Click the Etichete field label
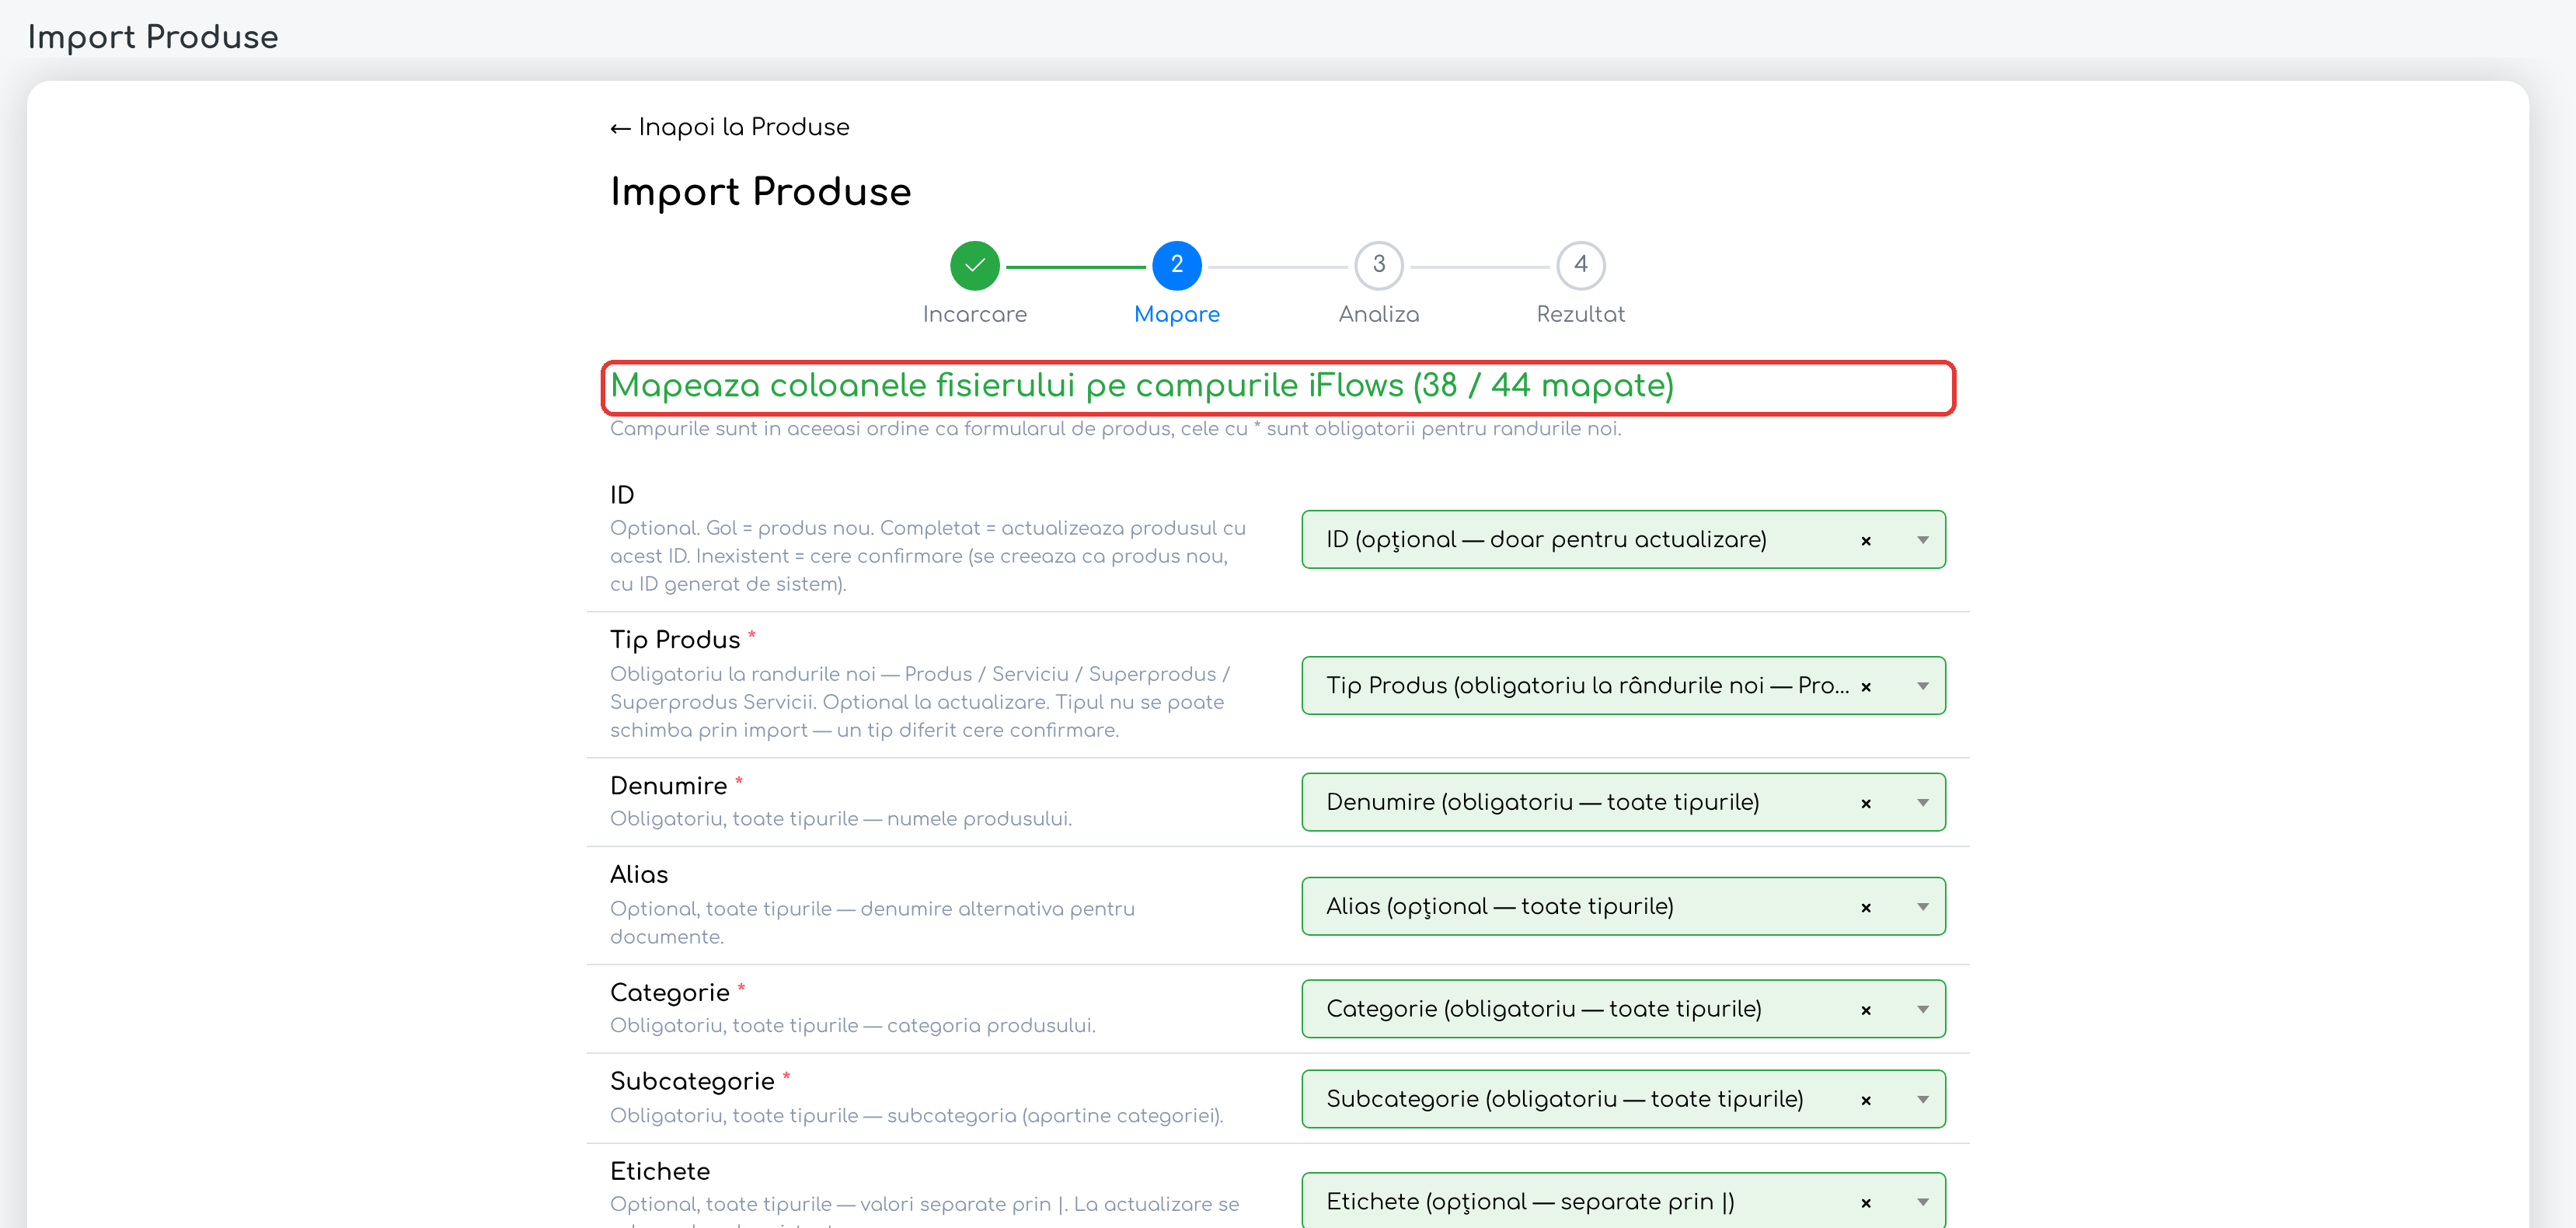The height and width of the screenshot is (1228, 2576). point(660,1172)
